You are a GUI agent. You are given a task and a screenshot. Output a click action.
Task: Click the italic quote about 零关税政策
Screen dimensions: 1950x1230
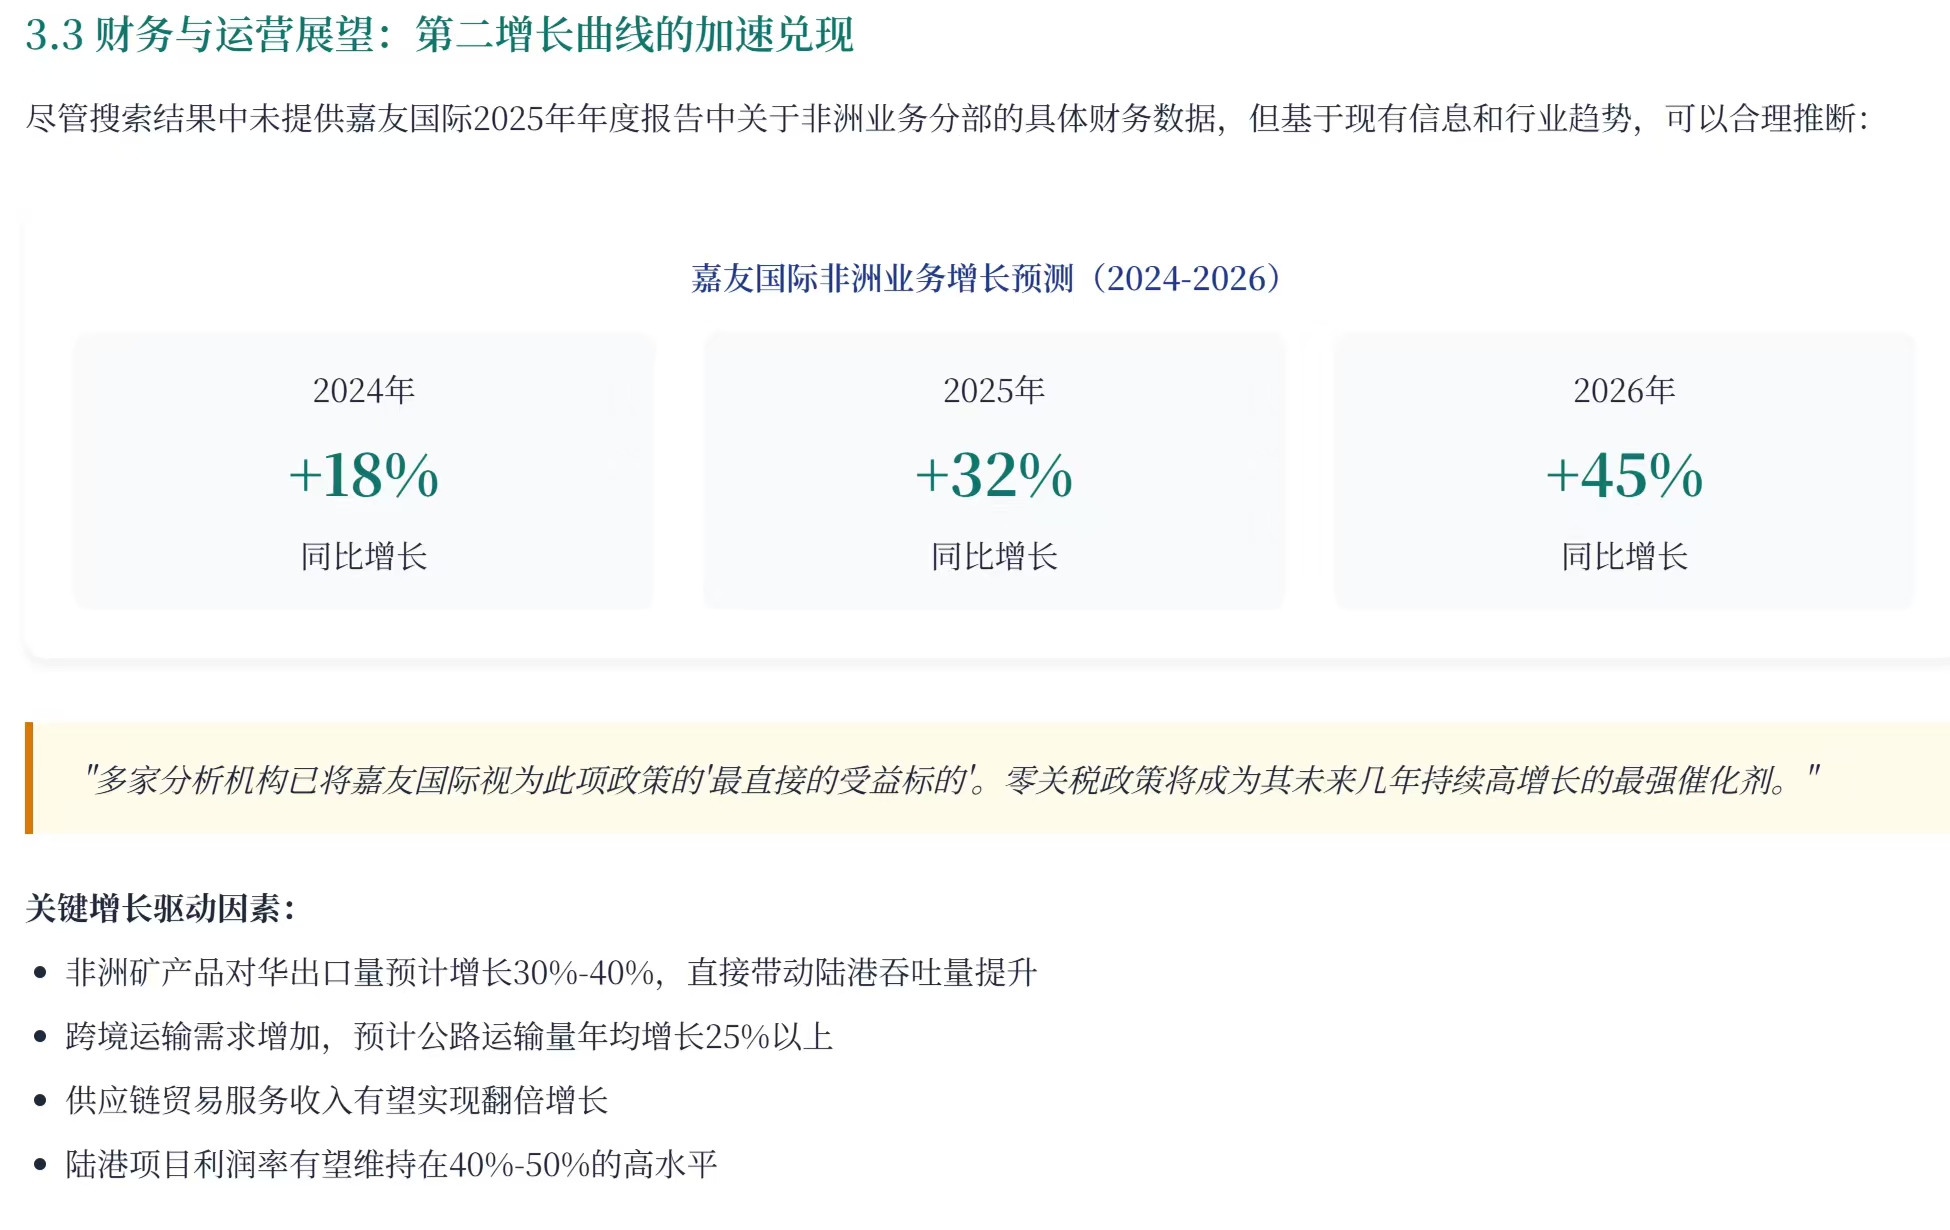(951, 780)
